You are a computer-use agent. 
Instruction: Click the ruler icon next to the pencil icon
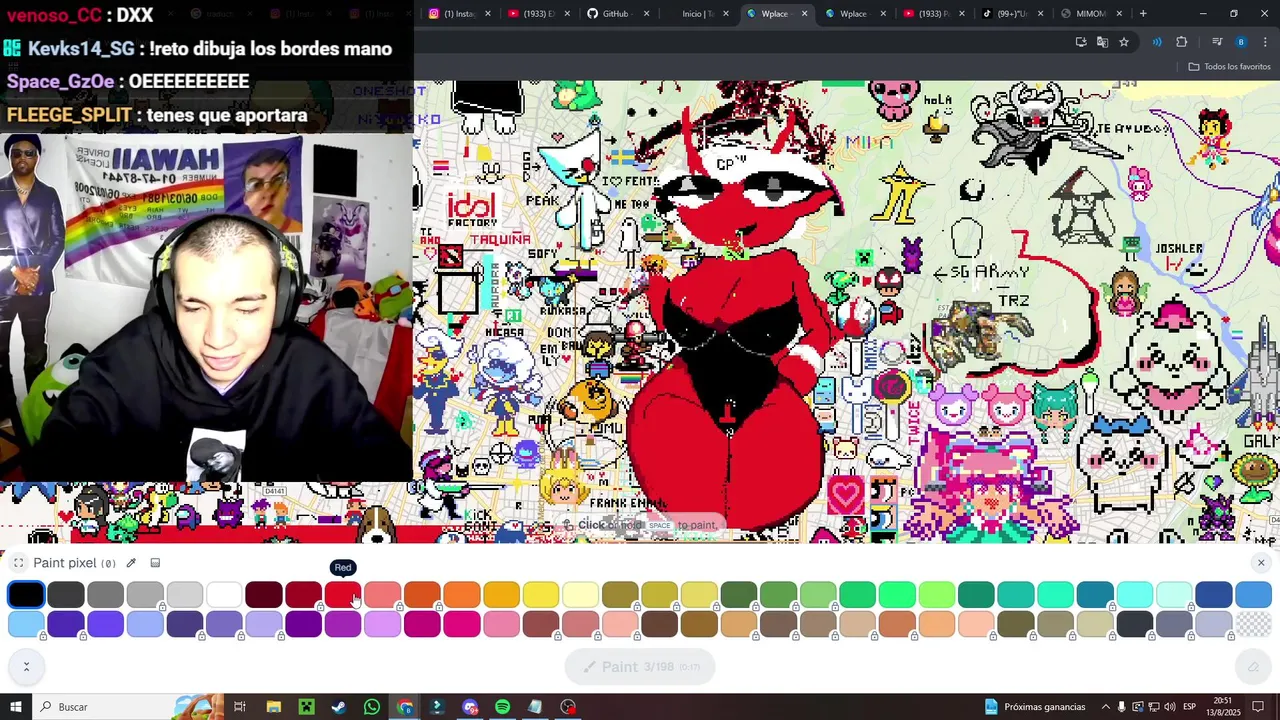point(155,563)
